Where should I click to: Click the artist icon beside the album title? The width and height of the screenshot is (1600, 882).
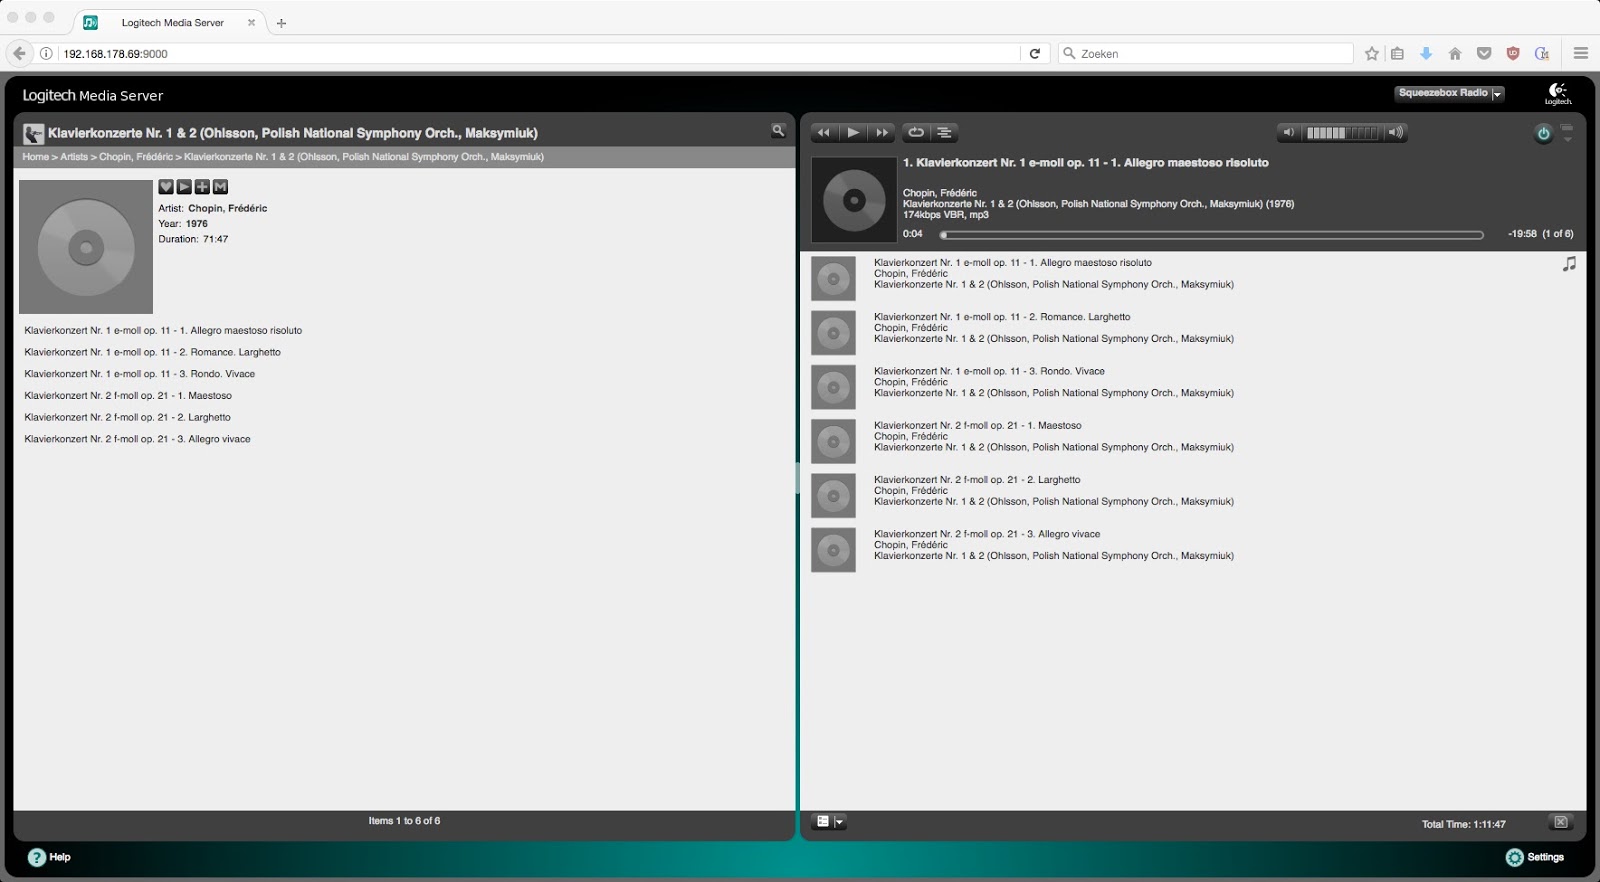[33, 133]
